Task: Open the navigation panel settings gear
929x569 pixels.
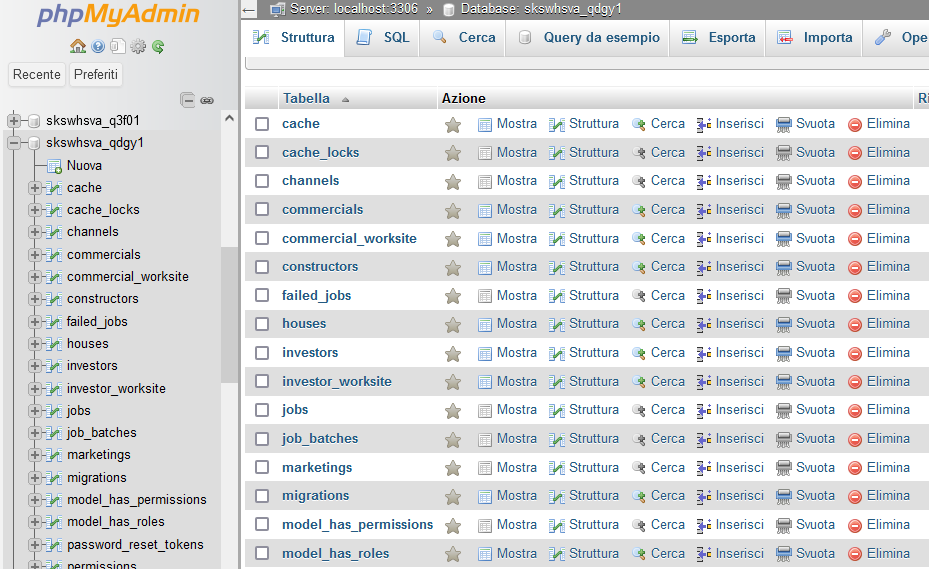Action: pyautogui.click(x=138, y=46)
